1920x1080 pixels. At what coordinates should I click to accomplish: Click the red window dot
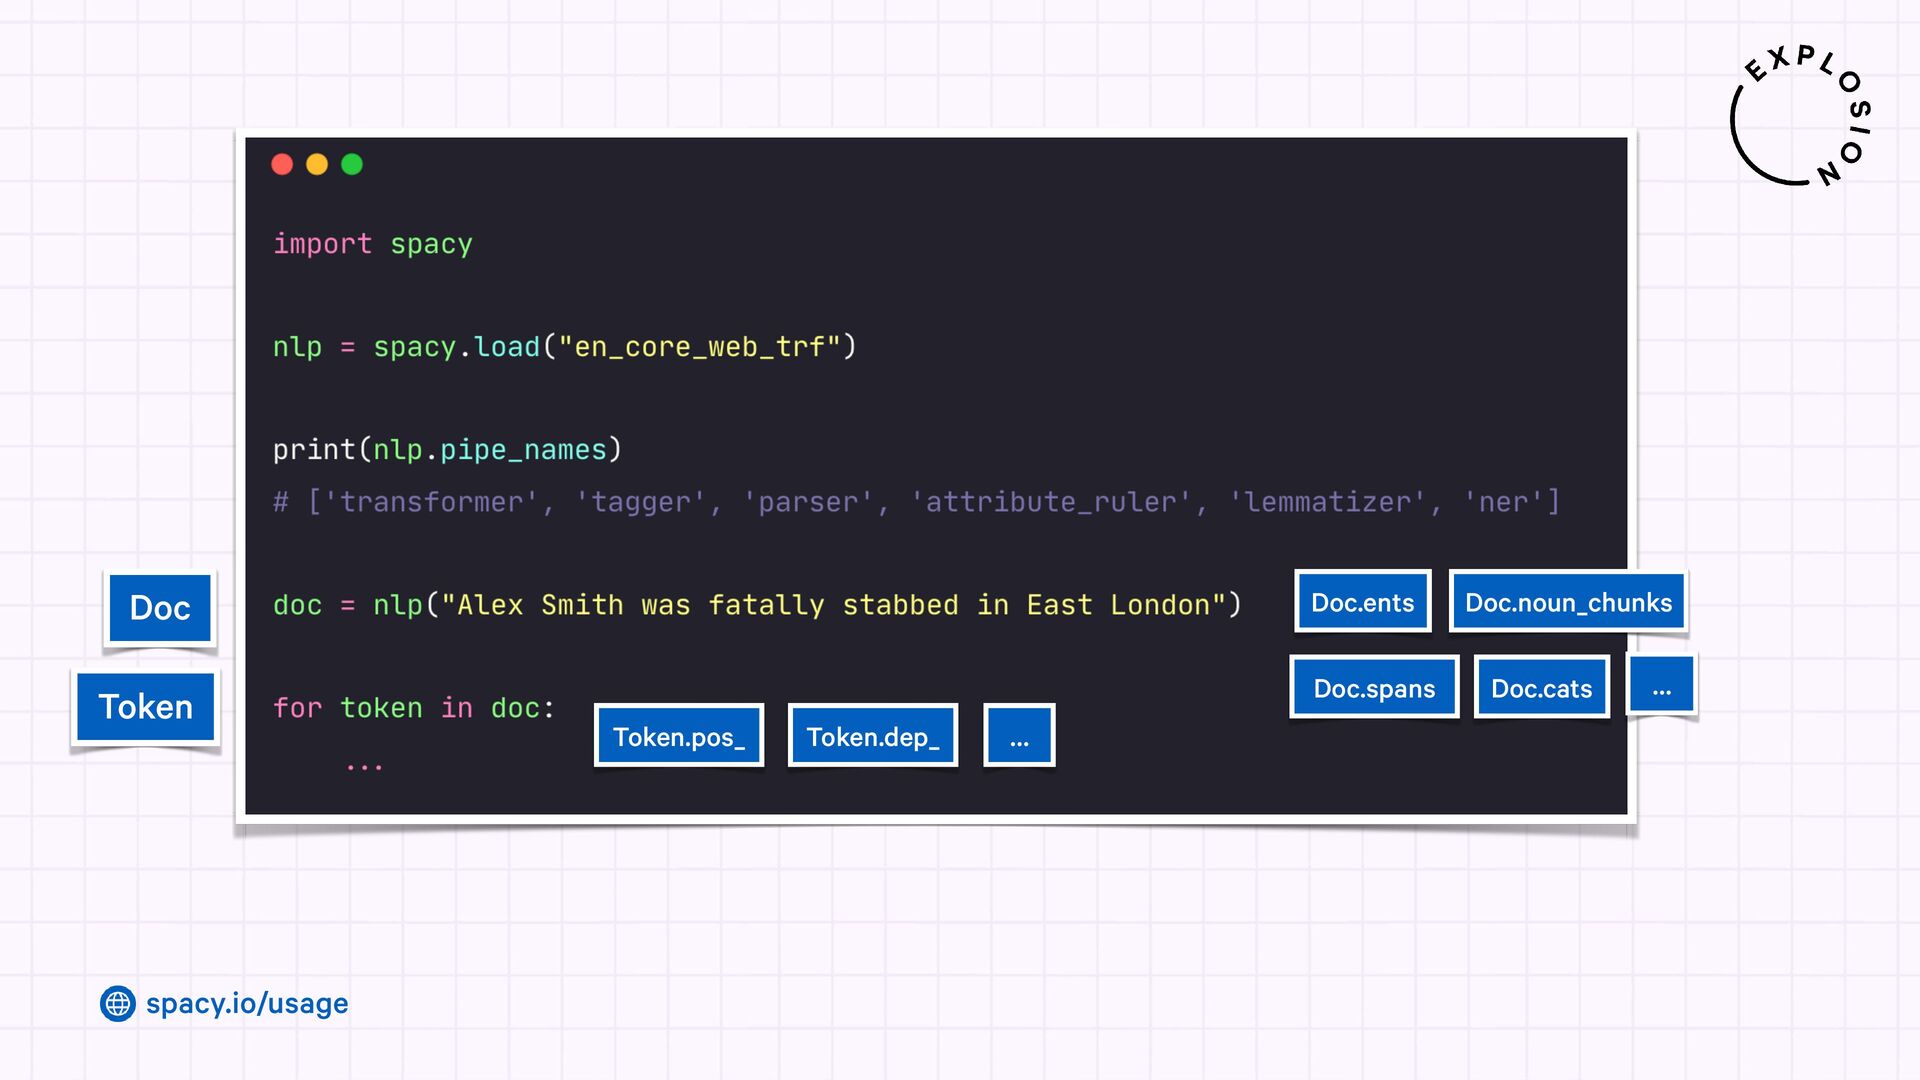pos(282,164)
